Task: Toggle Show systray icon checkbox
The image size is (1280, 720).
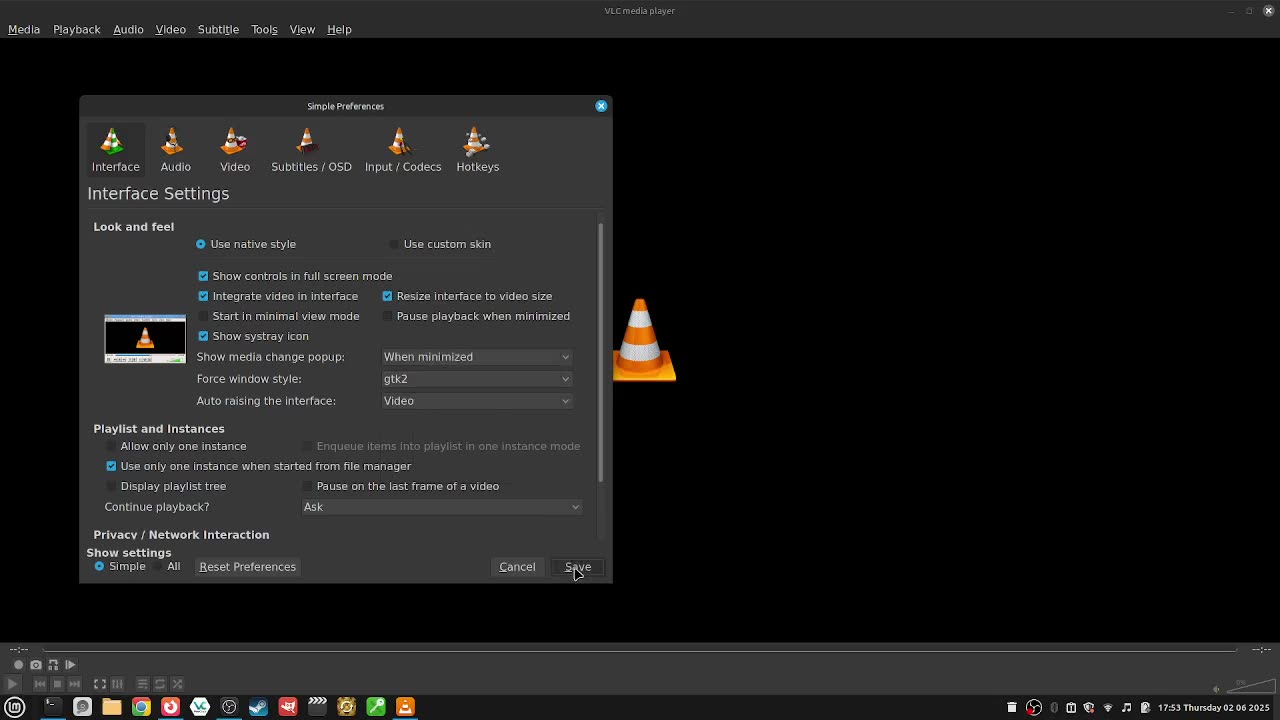Action: (254, 336)
